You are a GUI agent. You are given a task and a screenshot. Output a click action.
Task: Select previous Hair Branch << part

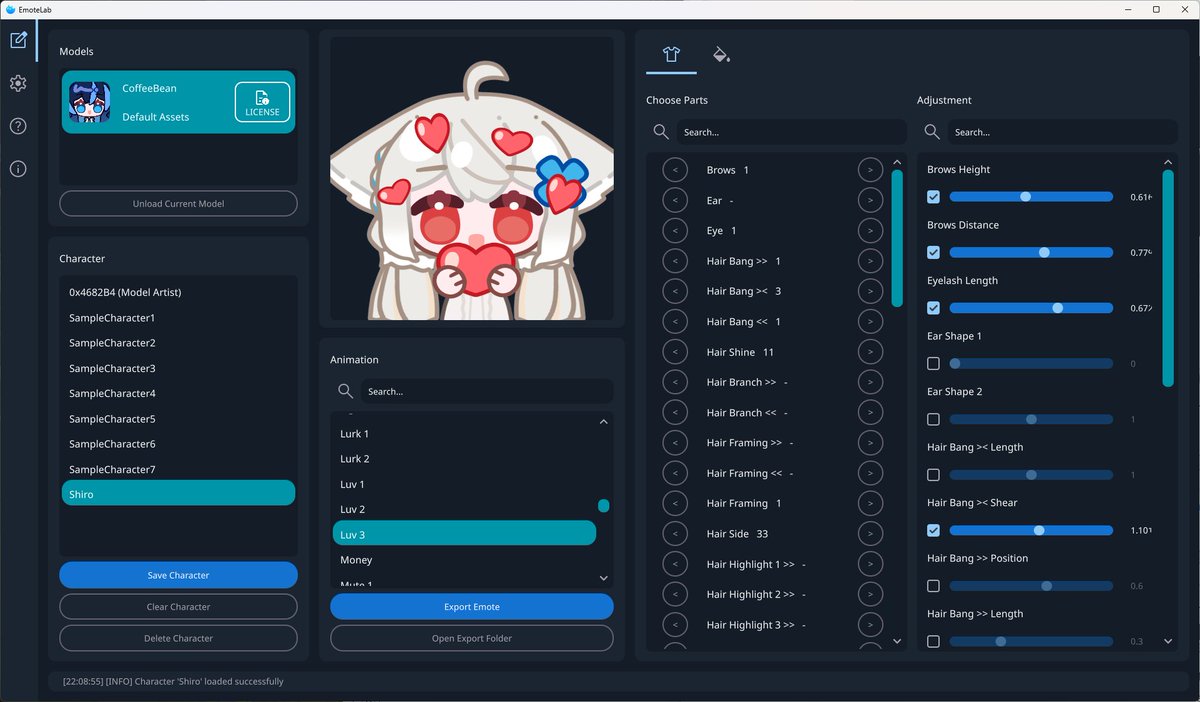pos(675,412)
